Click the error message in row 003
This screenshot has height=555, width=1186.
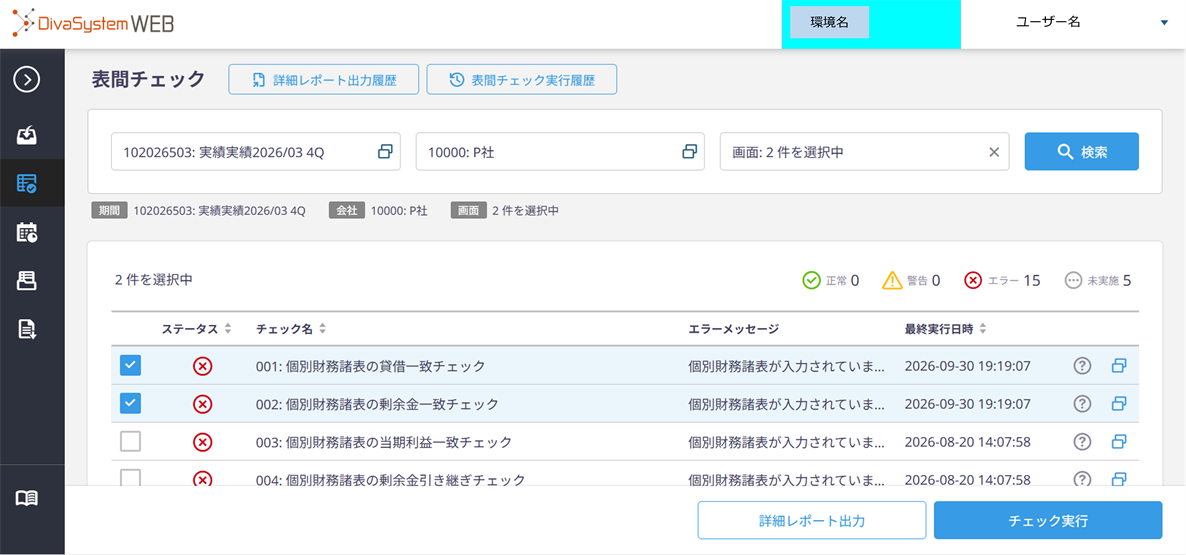point(786,442)
